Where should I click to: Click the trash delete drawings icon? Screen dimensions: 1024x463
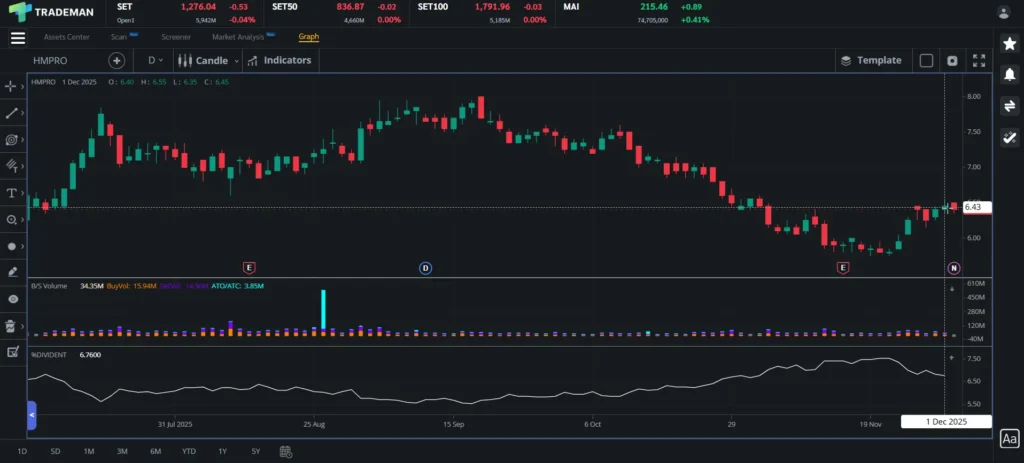(12, 325)
